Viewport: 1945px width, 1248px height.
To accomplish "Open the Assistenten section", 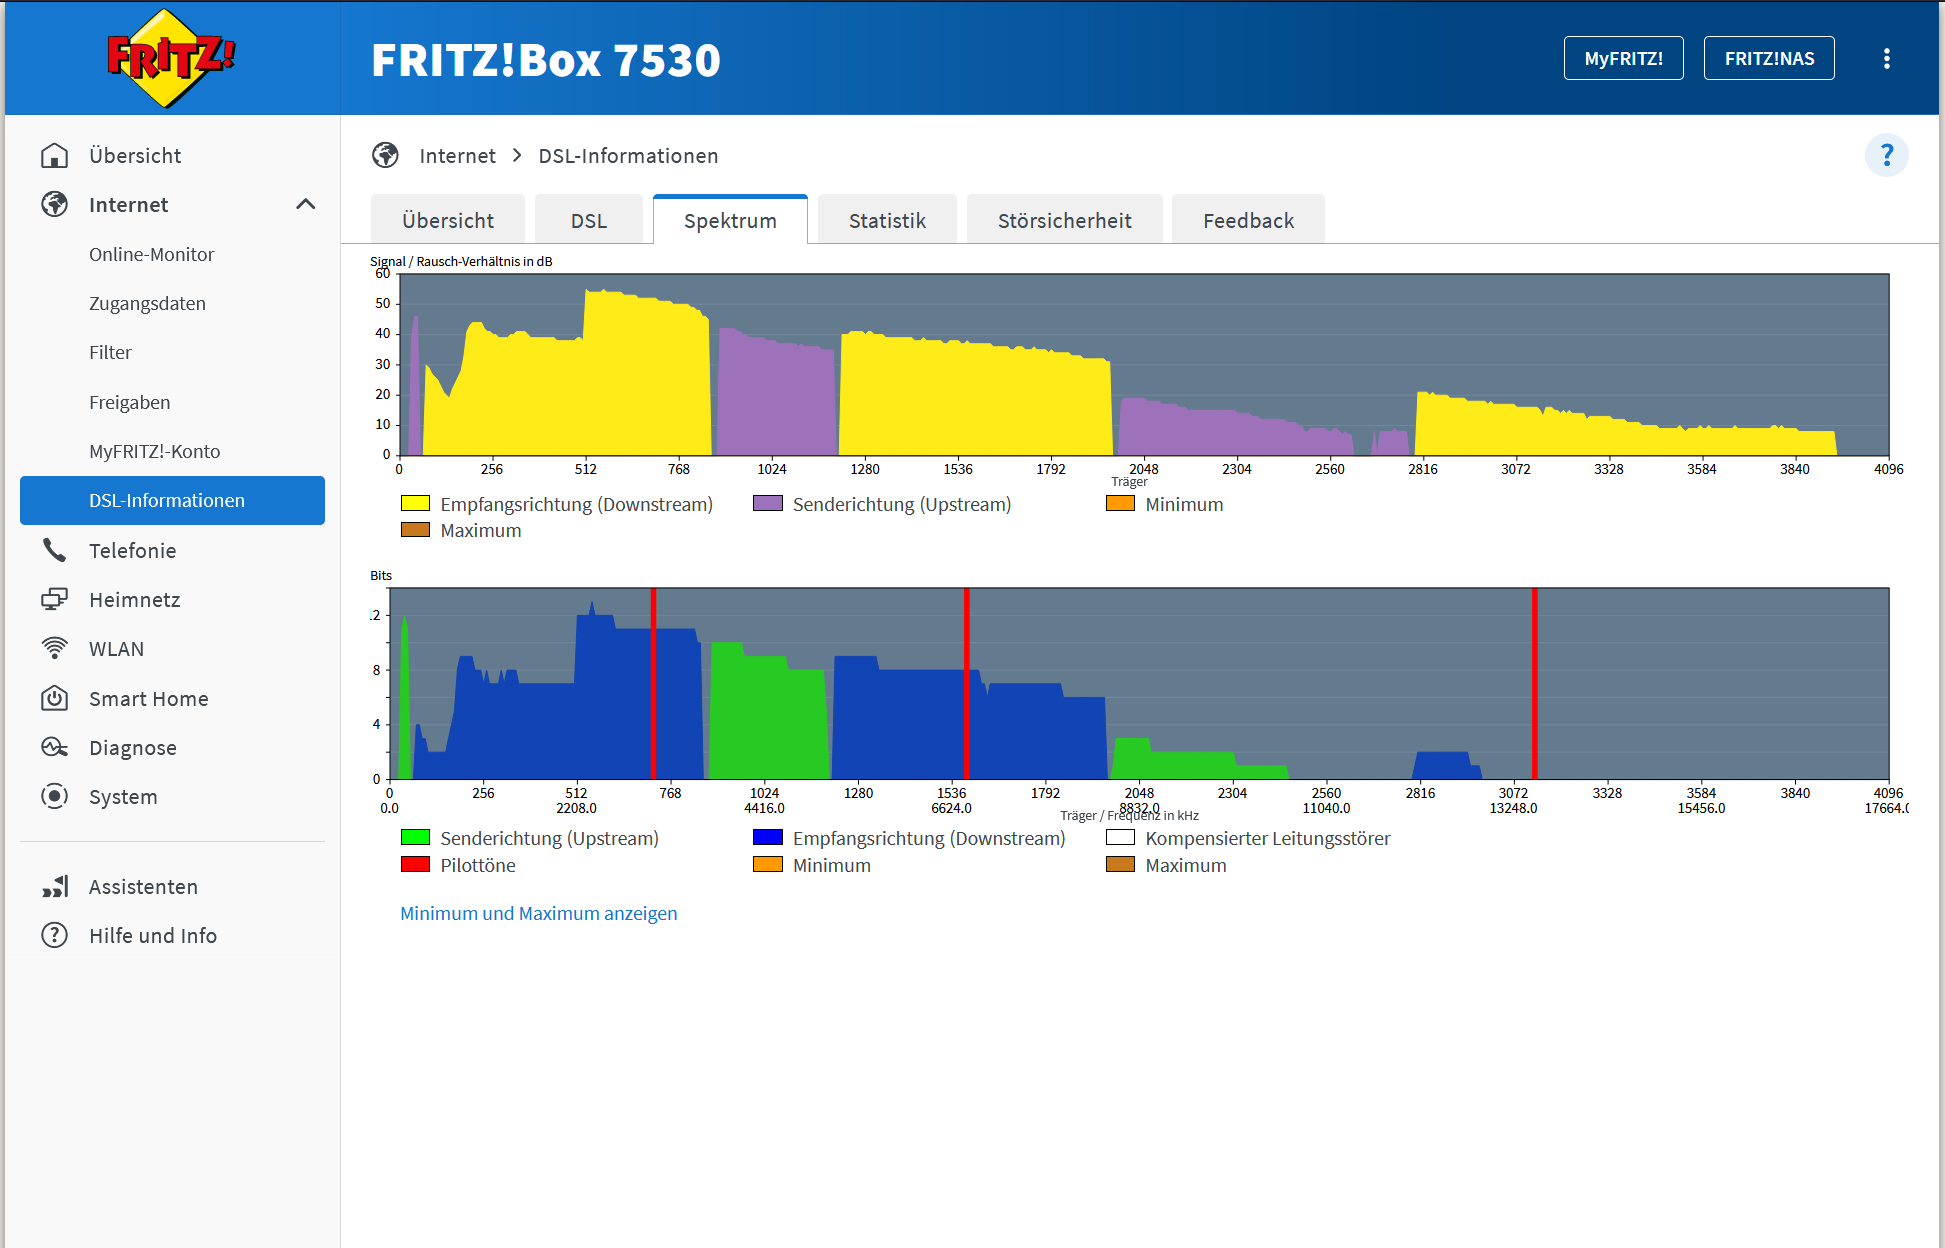I will point(143,887).
